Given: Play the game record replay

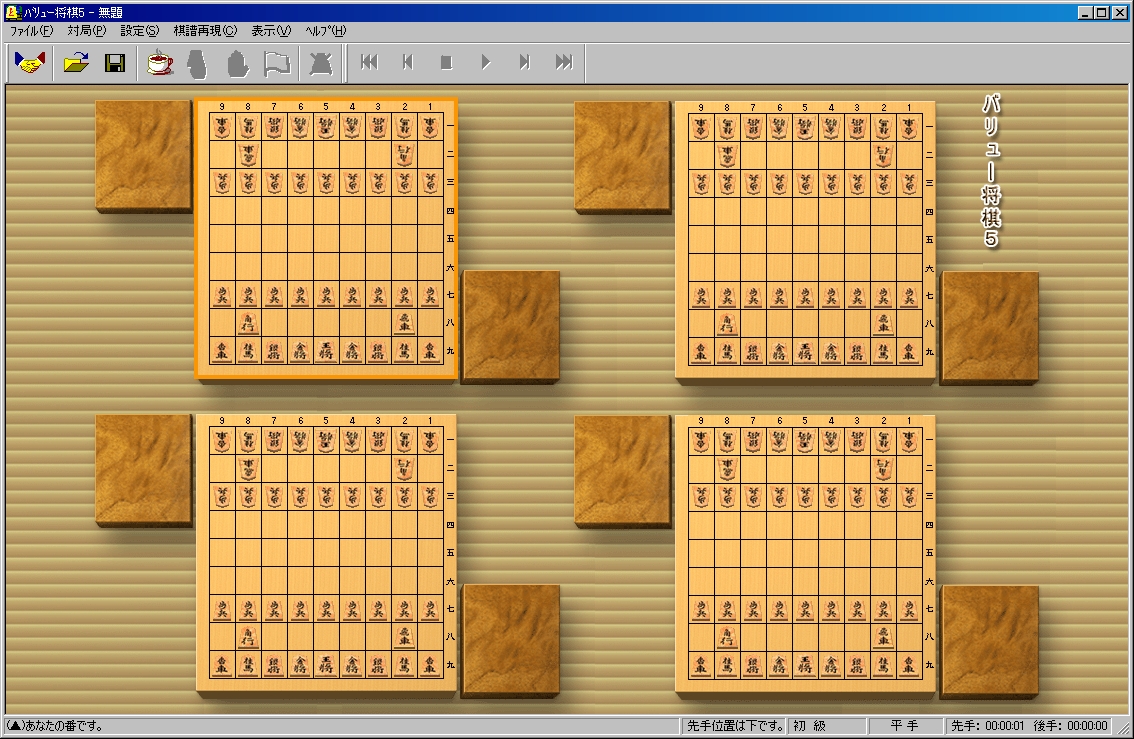Looking at the screenshot, I should coord(486,63).
